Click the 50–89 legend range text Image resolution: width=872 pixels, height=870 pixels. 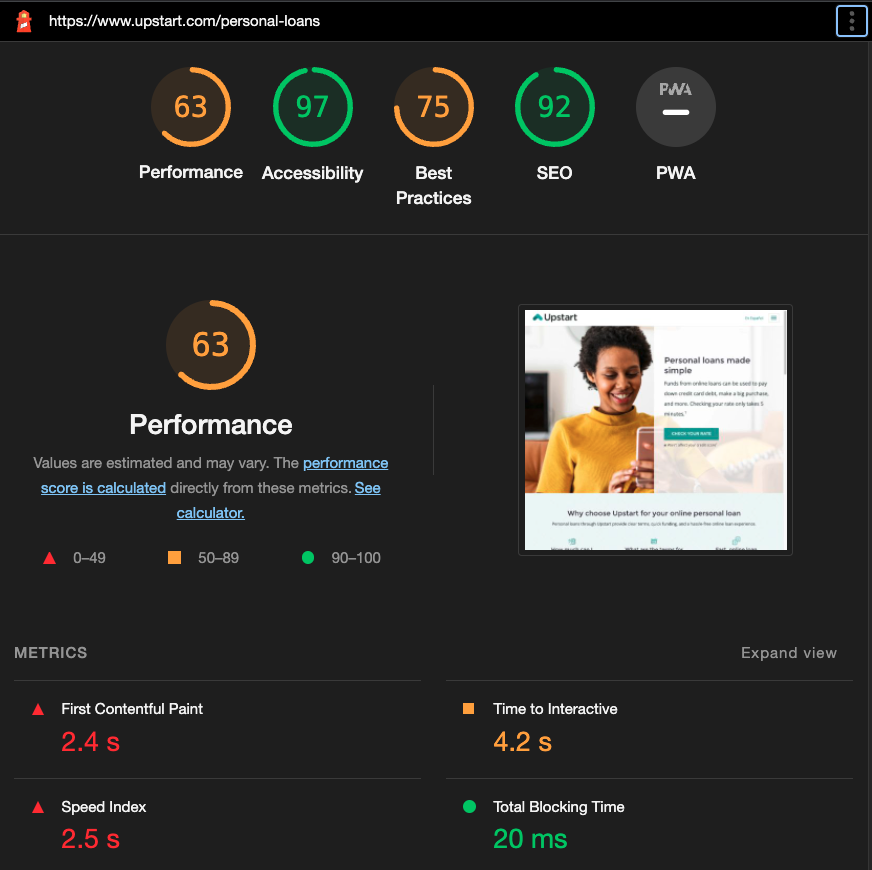tap(219, 557)
